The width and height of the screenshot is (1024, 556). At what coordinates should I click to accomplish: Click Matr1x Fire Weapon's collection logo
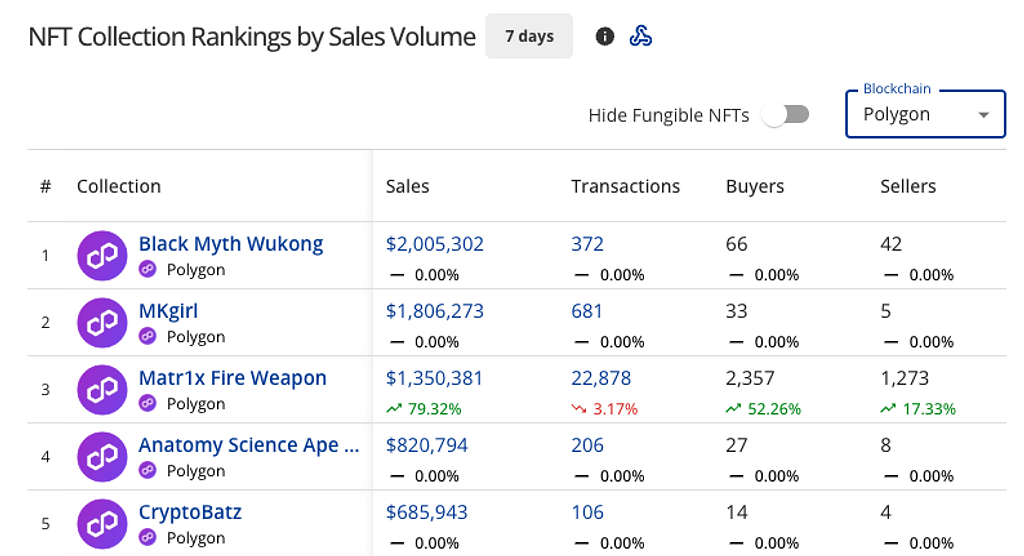coord(102,390)
